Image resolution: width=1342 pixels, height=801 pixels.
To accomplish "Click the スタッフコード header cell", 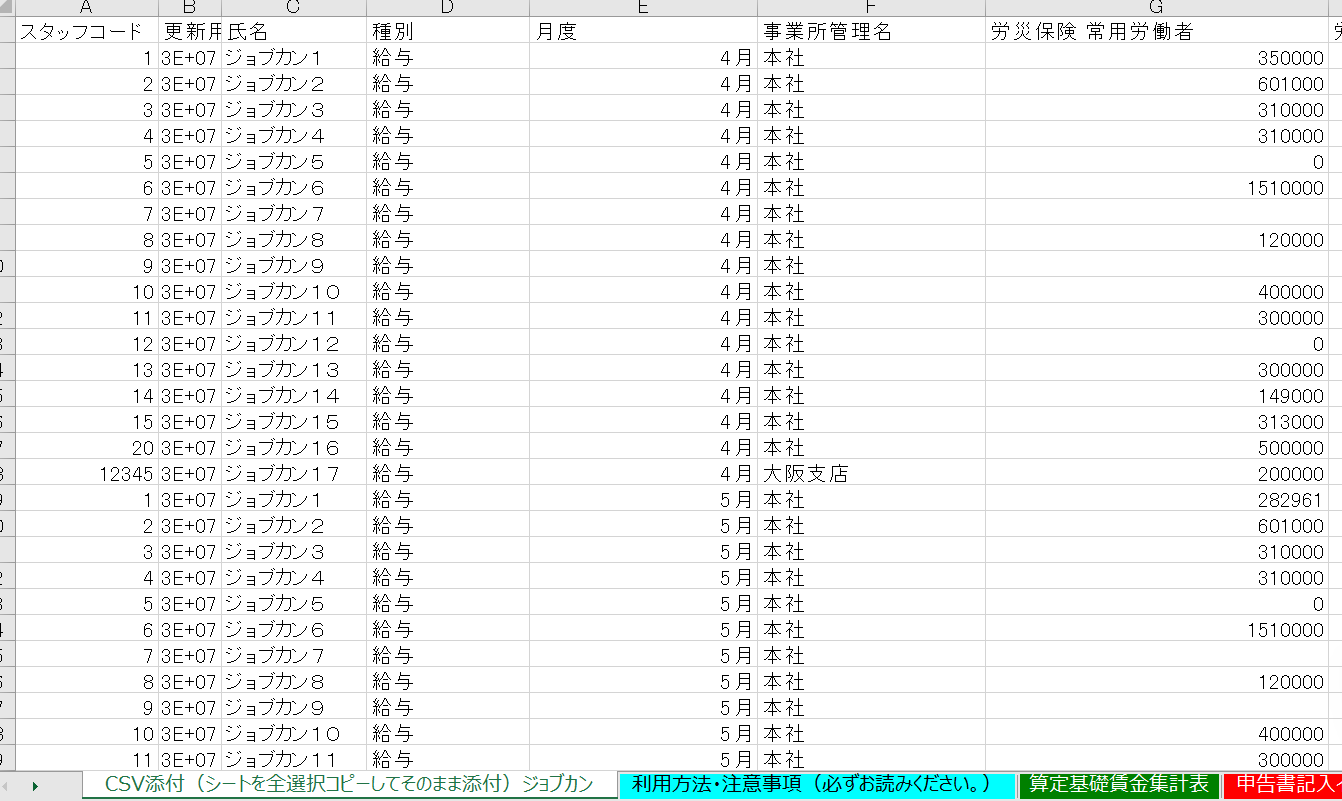I will pyautogui.click(x=87, y=31).
